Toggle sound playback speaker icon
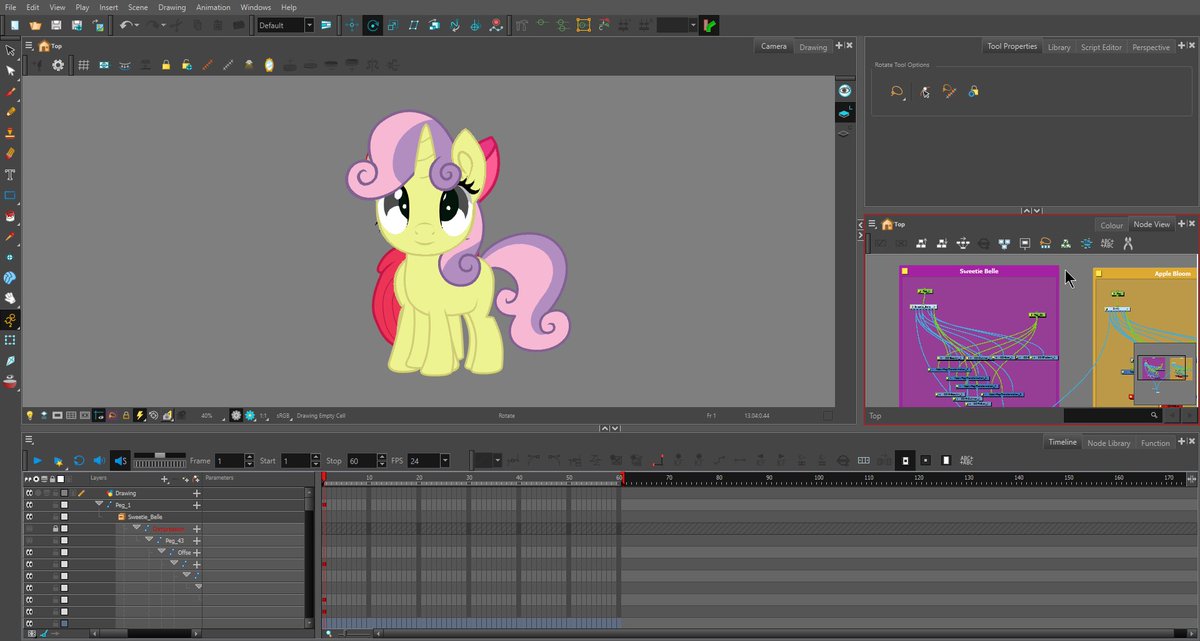This screenshot has height=641, width=1200. pyautogui.click(x=98, y=460)
